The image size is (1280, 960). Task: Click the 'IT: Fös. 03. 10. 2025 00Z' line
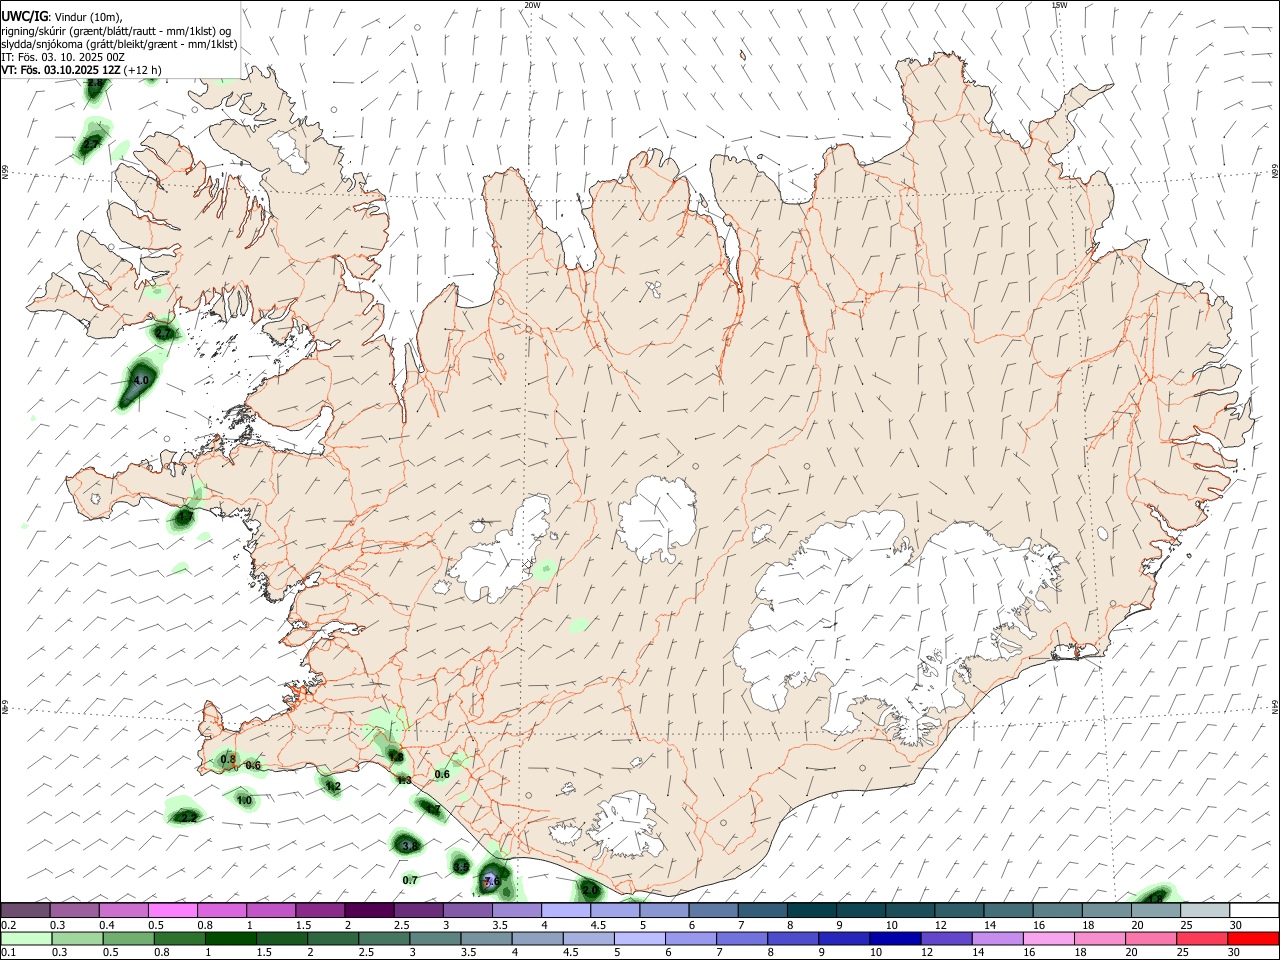click(63, 57)
